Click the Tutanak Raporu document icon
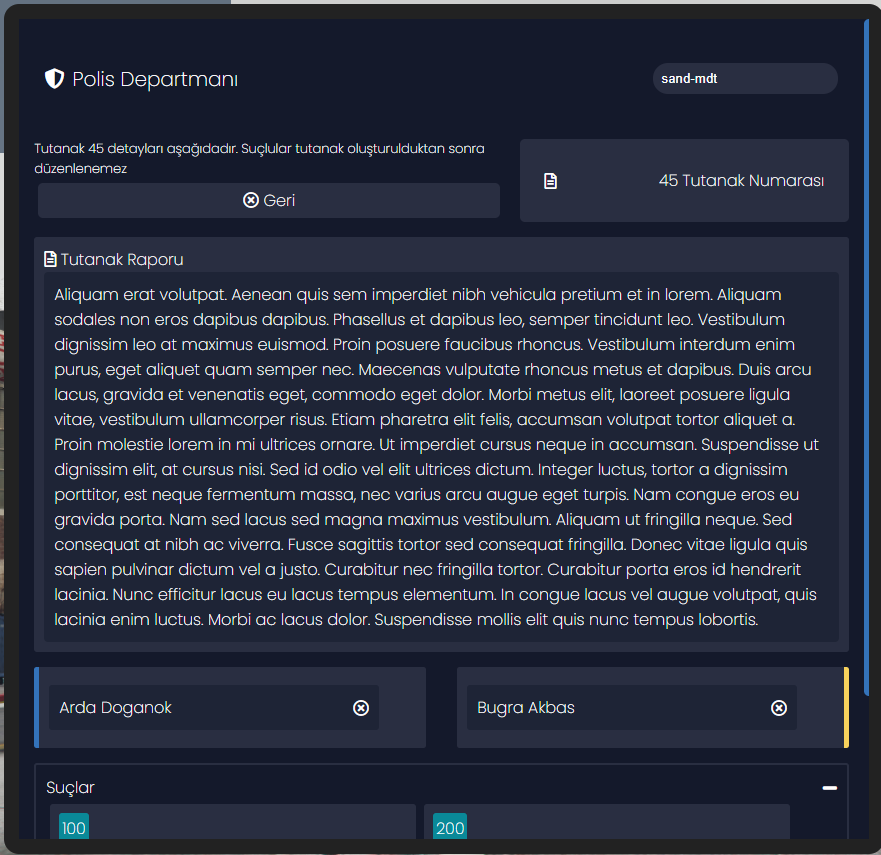This screenshot has width=881, height=855. tap(50, 259)
